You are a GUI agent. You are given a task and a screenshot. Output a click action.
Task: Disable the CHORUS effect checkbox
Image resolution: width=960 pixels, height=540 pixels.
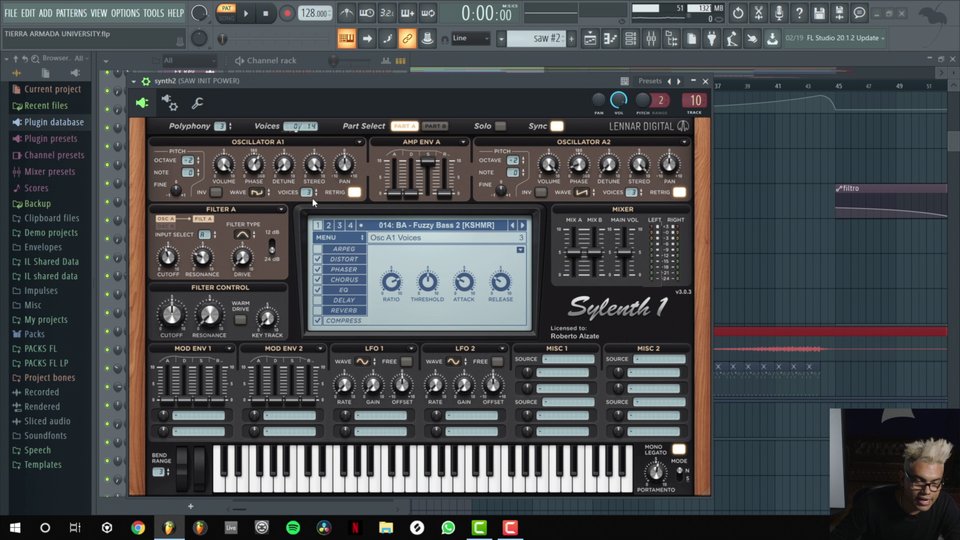pos(317,279)
